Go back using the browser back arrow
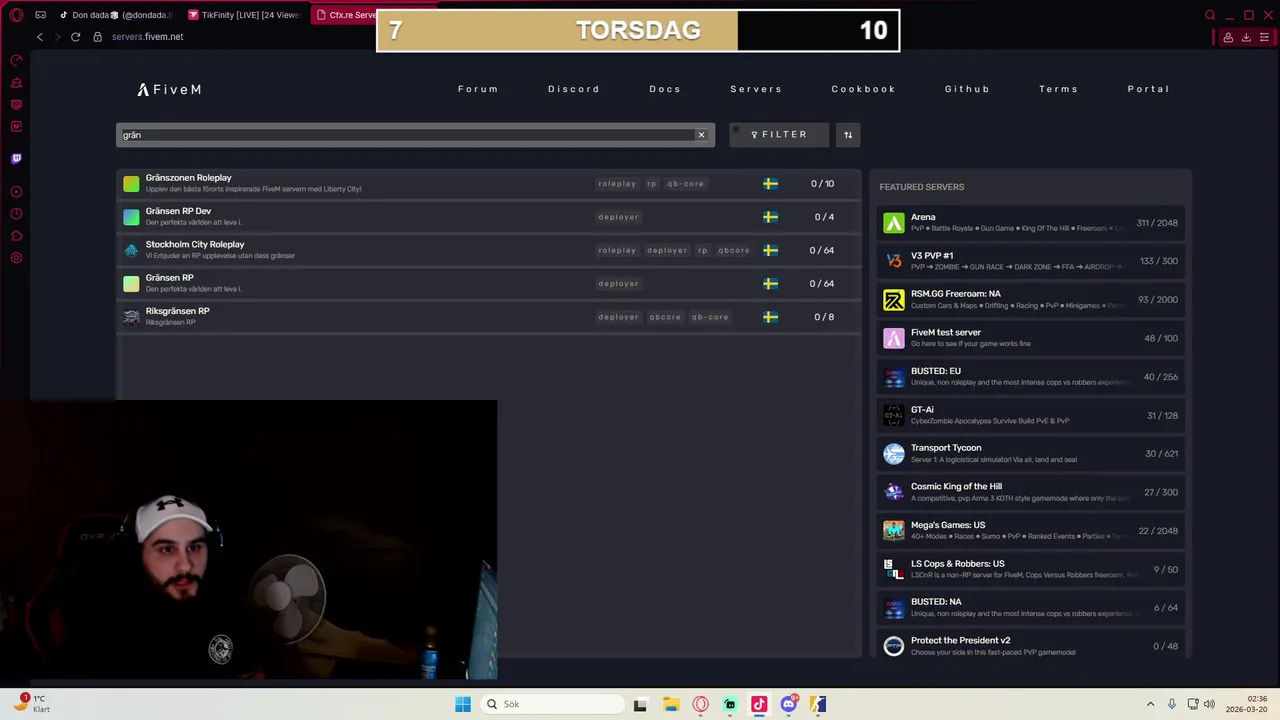 (x=40, y=37)
